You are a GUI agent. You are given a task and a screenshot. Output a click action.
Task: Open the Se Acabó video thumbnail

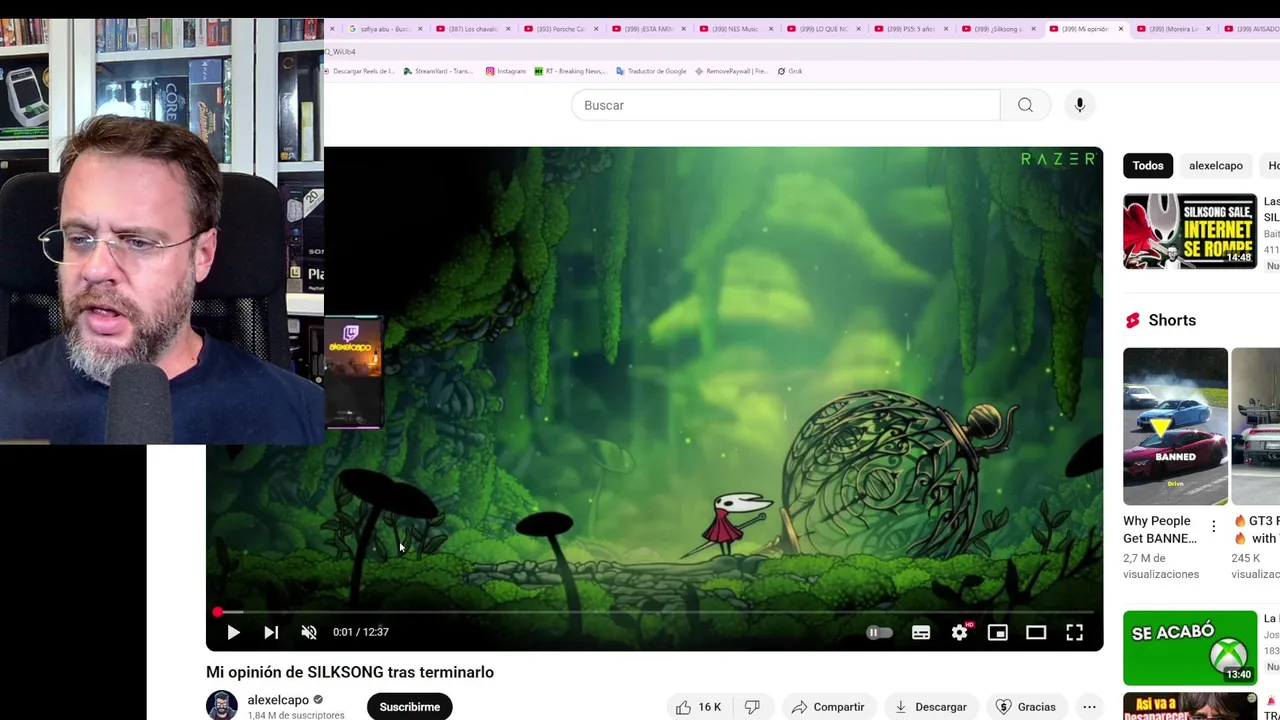pos(1190,648)
